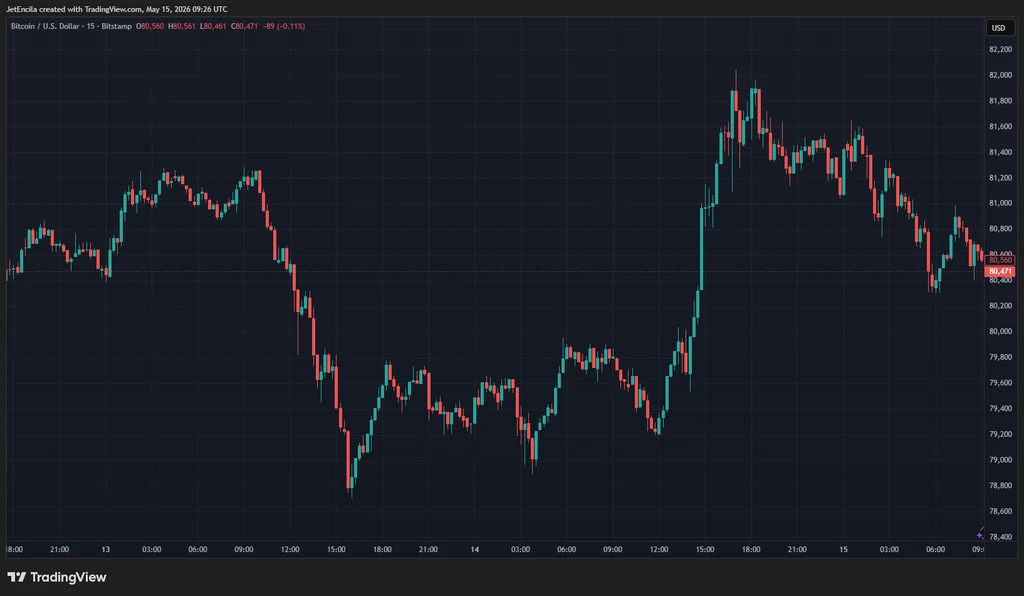Screen dimensions: 1024x596
Task: Click the TradingView.com text in the header caption
Action: (x=113, y=9)
